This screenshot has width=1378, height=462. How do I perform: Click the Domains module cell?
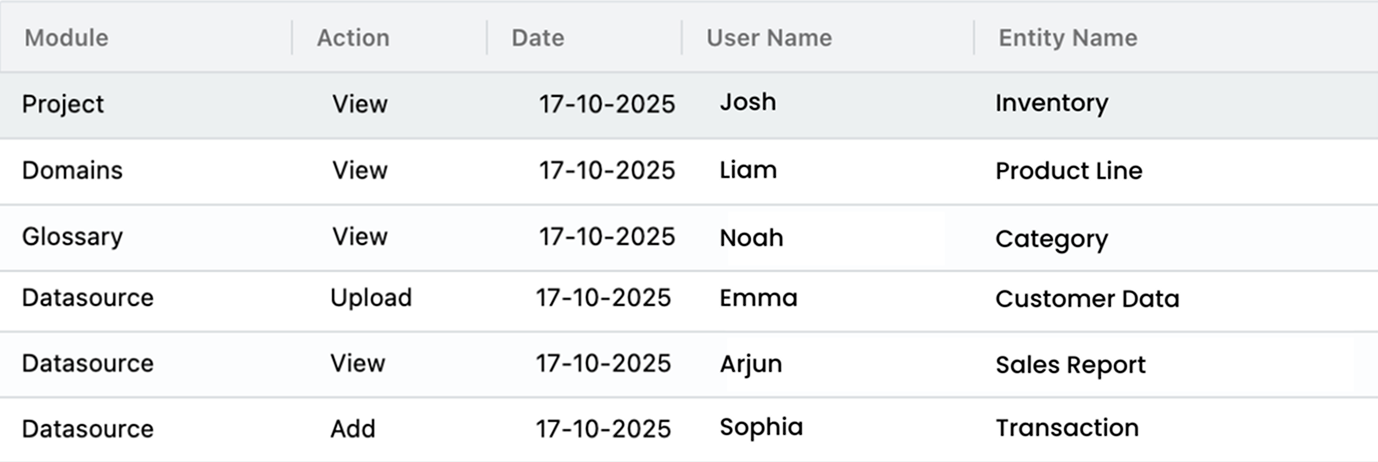(72, 170)
